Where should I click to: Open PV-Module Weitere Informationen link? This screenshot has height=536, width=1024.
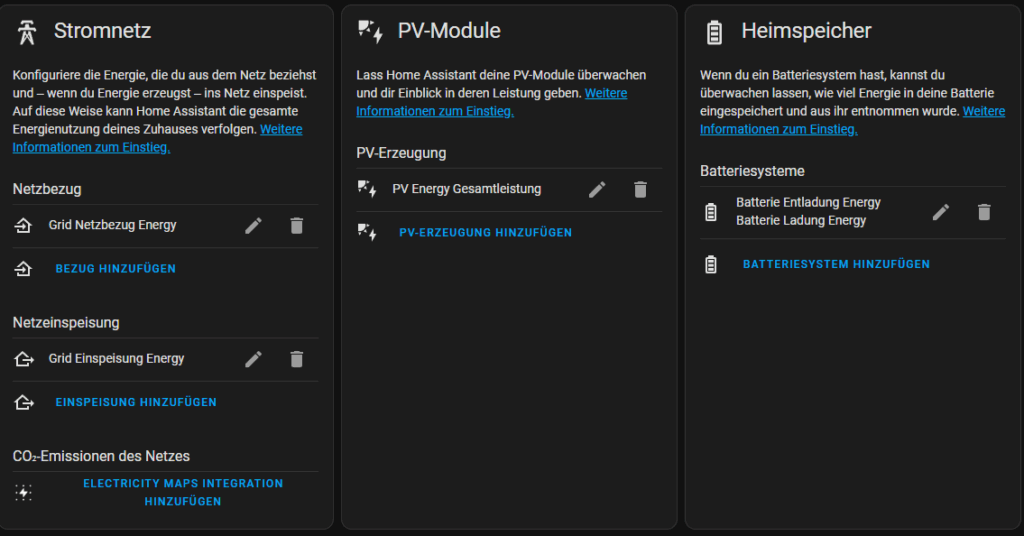(492, 102)
